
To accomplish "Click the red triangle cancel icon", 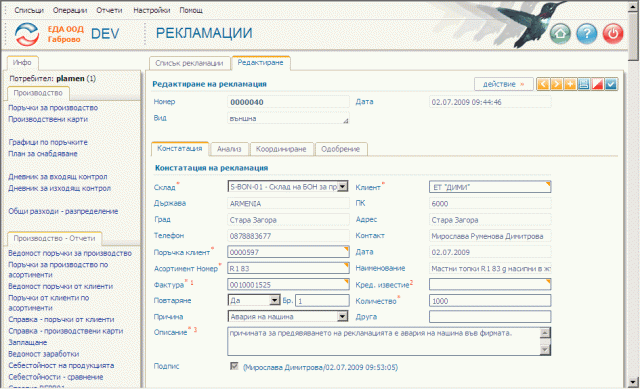I will (x=597, y=84).
